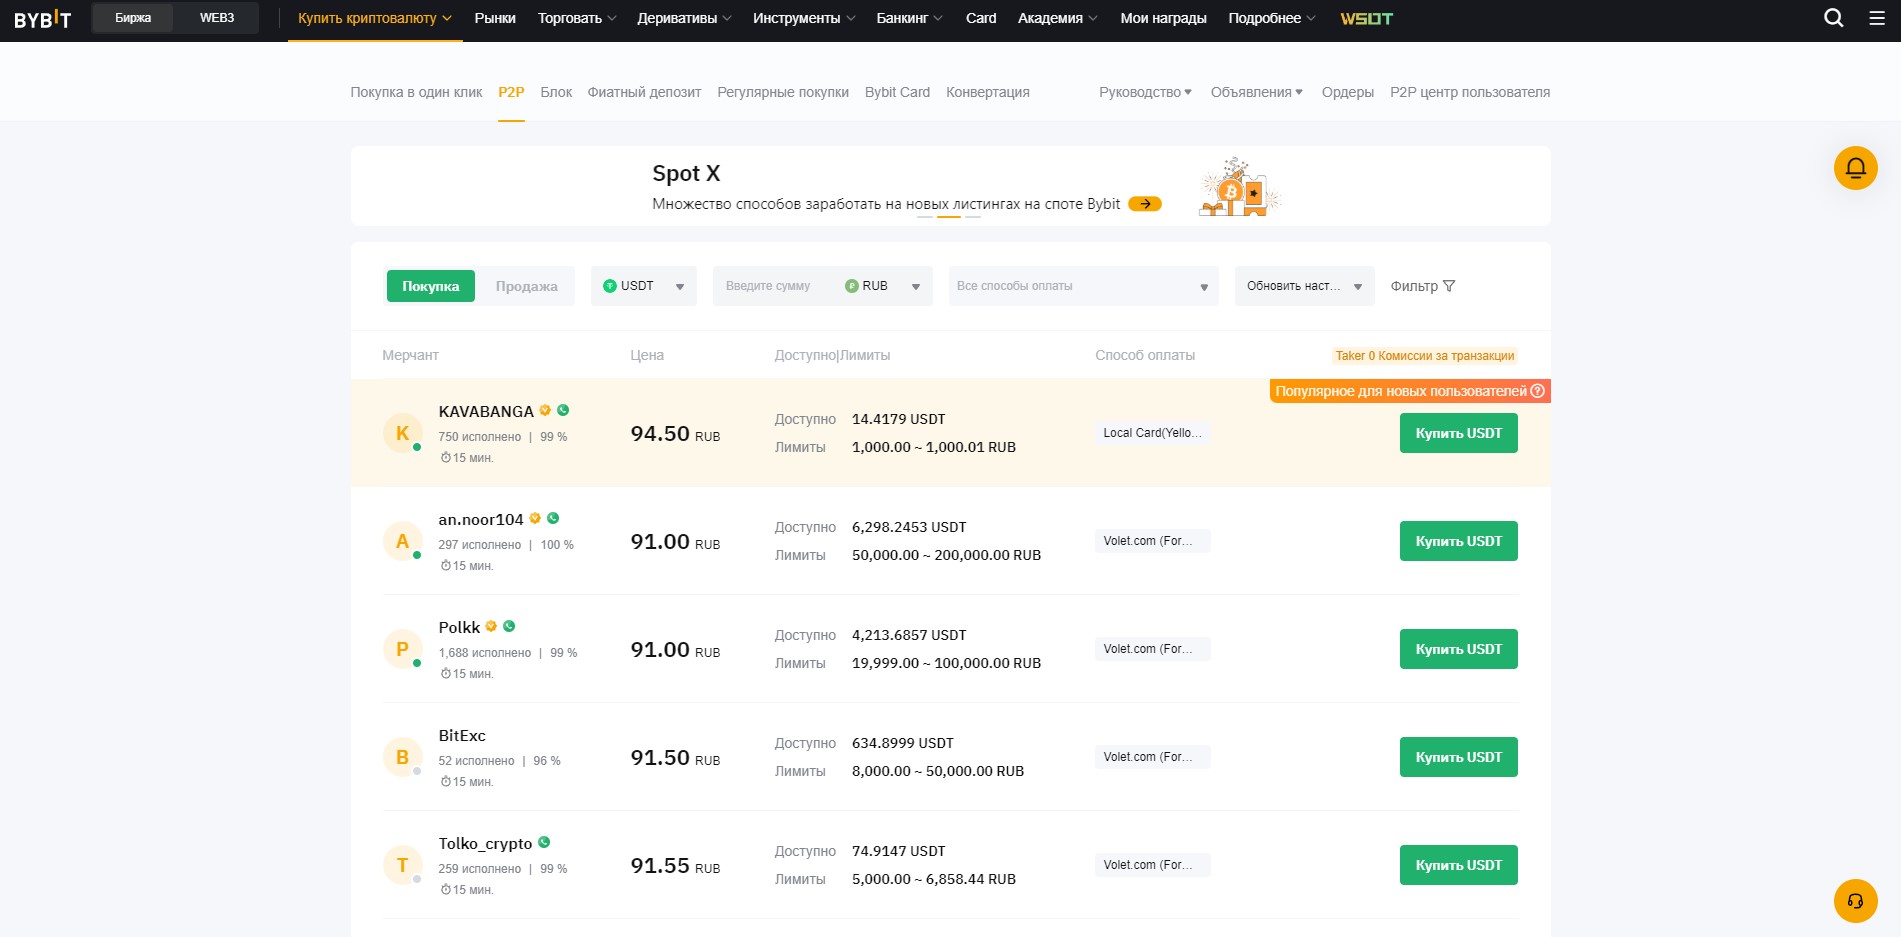
Task: Click BitExc merchant avatar
Action: pos(402,757)
